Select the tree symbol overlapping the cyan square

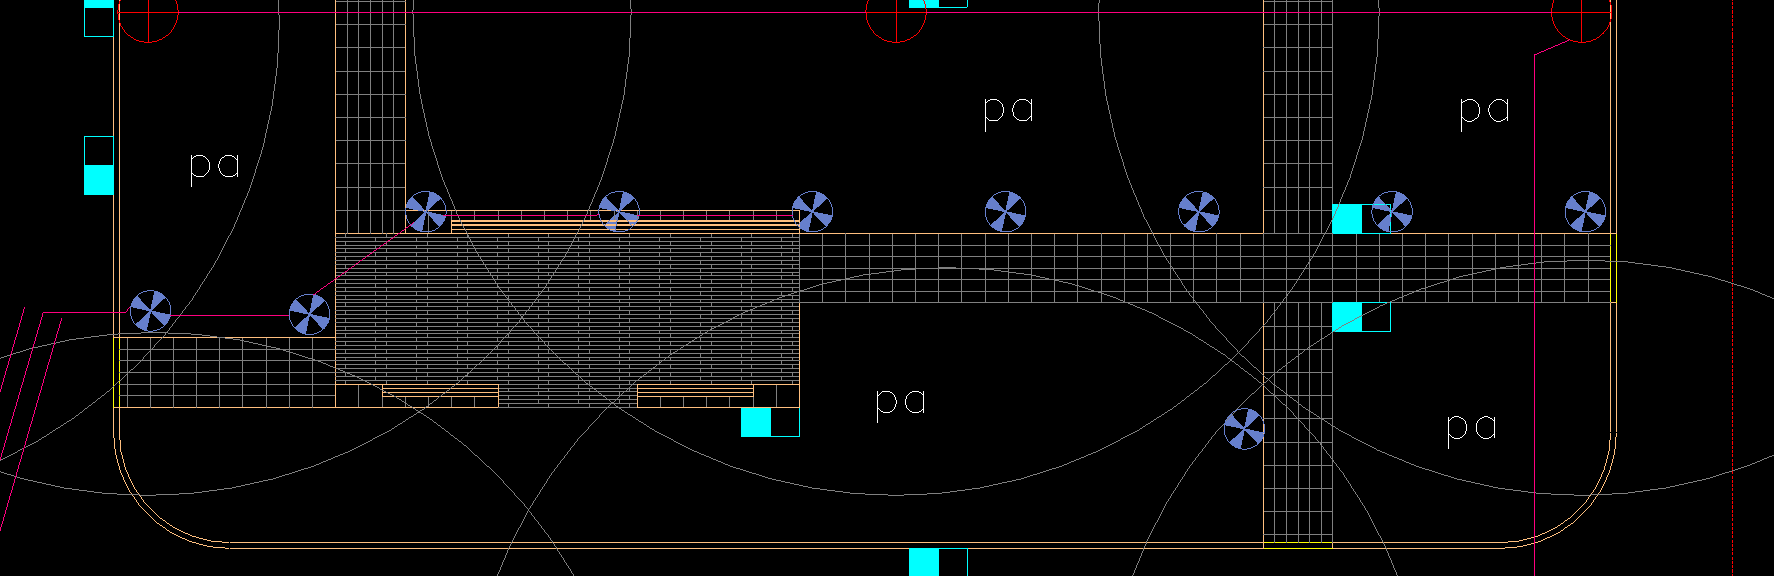point(1392,212)
